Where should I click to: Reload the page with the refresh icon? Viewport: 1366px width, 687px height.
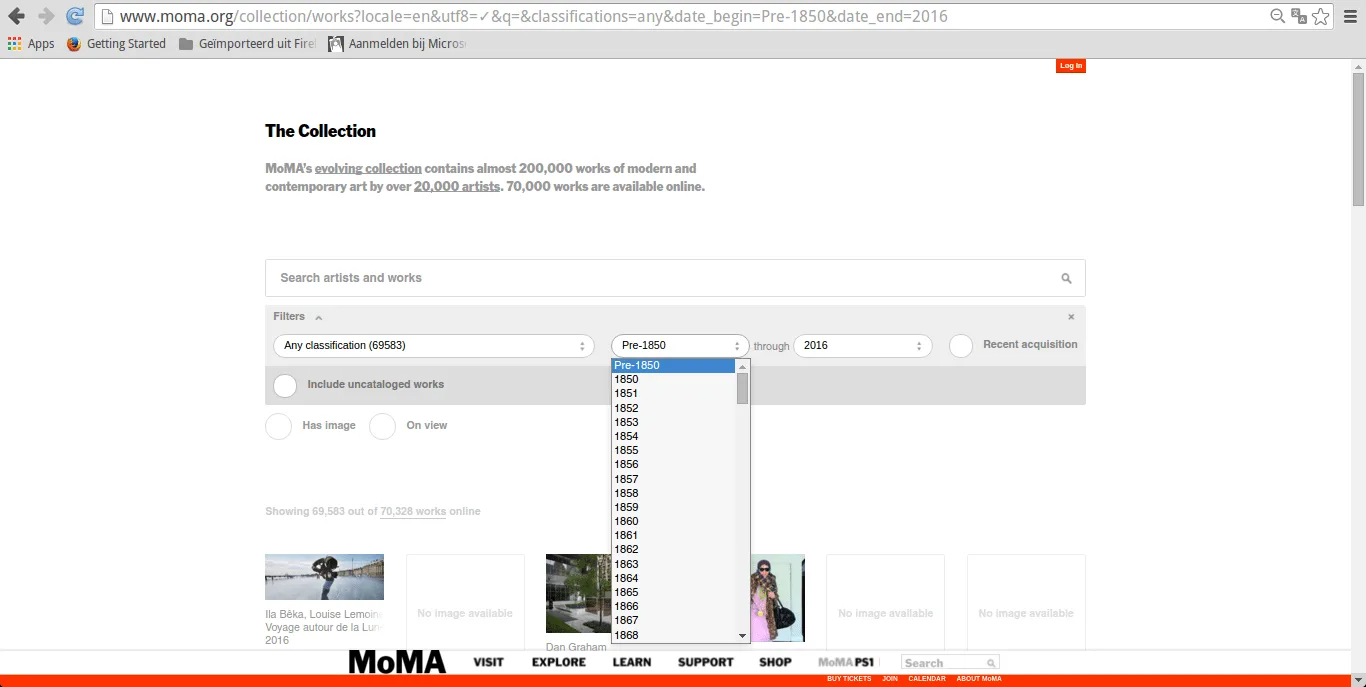click(75, 16)
